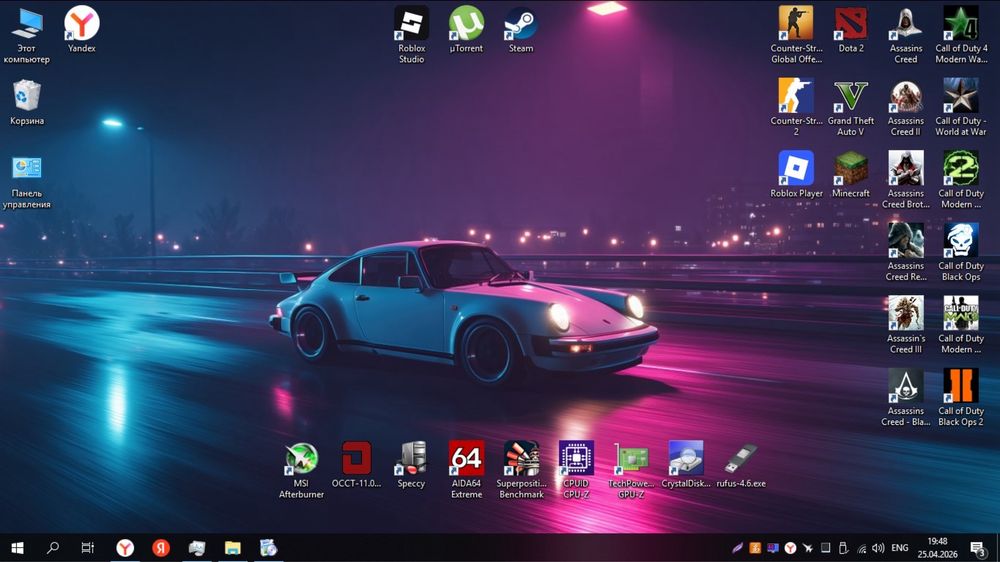Switch the ENG input language indicator
Screen dimensions: 1000x562
pyautogui.click(x=900, y=547)
